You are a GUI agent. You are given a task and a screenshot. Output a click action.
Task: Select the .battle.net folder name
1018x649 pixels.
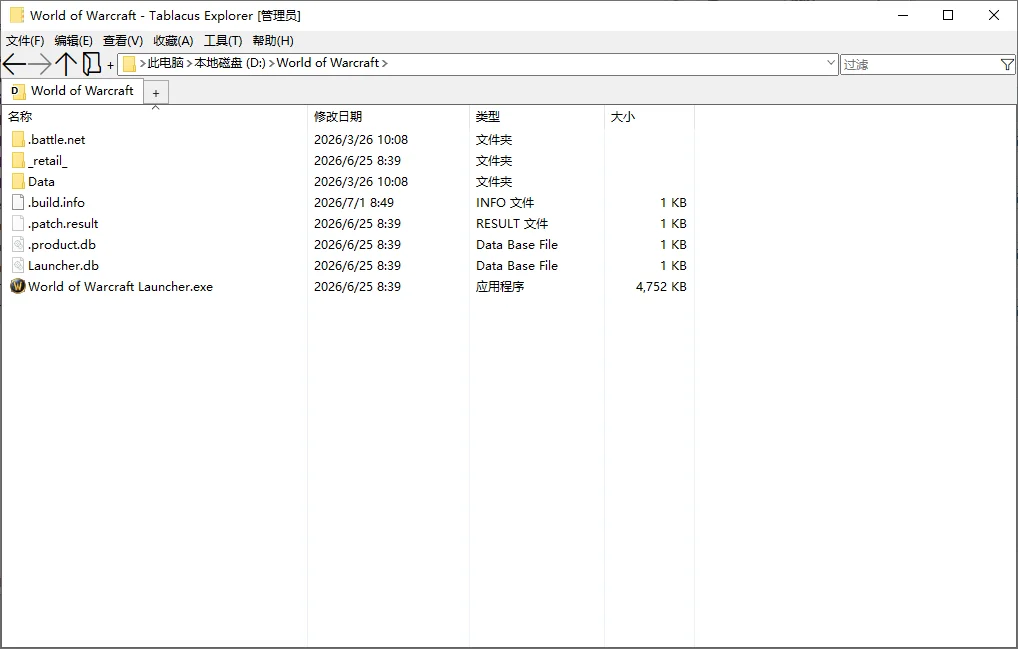pos(56,140)
